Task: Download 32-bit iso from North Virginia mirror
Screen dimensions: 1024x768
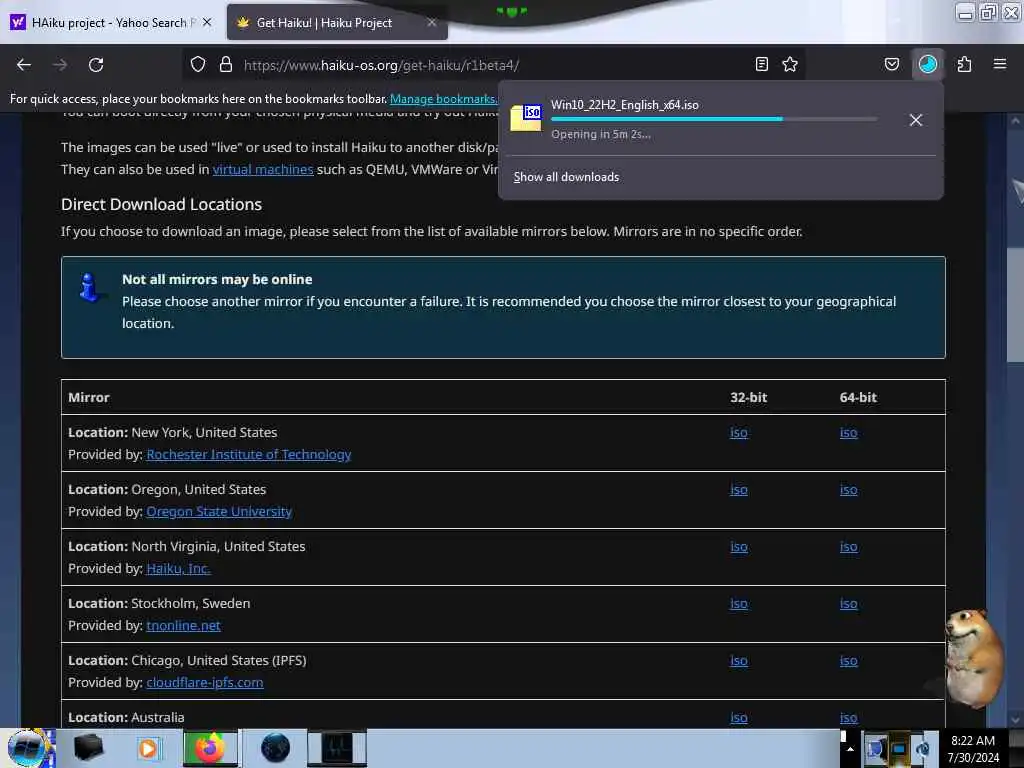Action: point(739,547)
